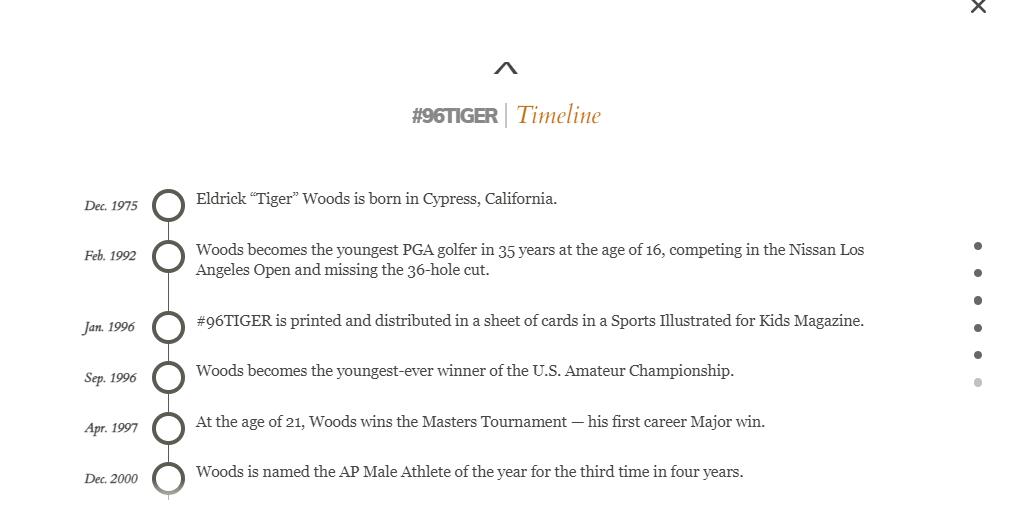
Task: Jump to the fourth page navigation dot
Action: [978, 328]
